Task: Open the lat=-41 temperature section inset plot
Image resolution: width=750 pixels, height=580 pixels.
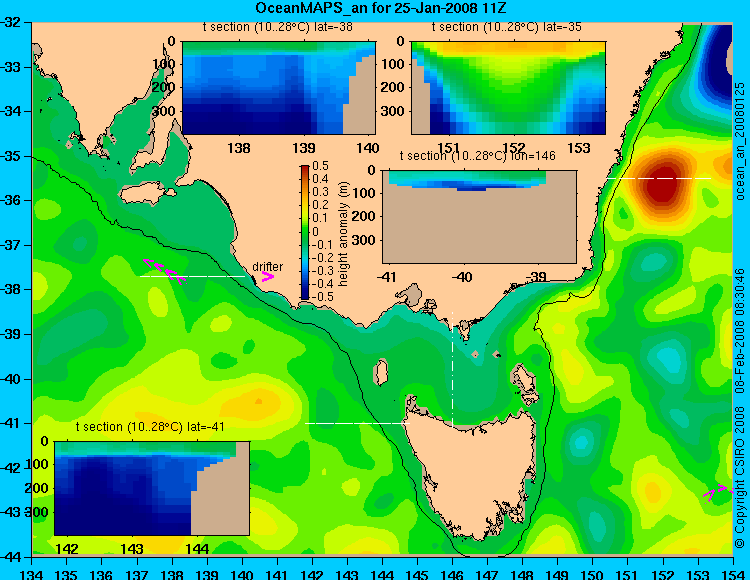Action: (x=152, y=488)
